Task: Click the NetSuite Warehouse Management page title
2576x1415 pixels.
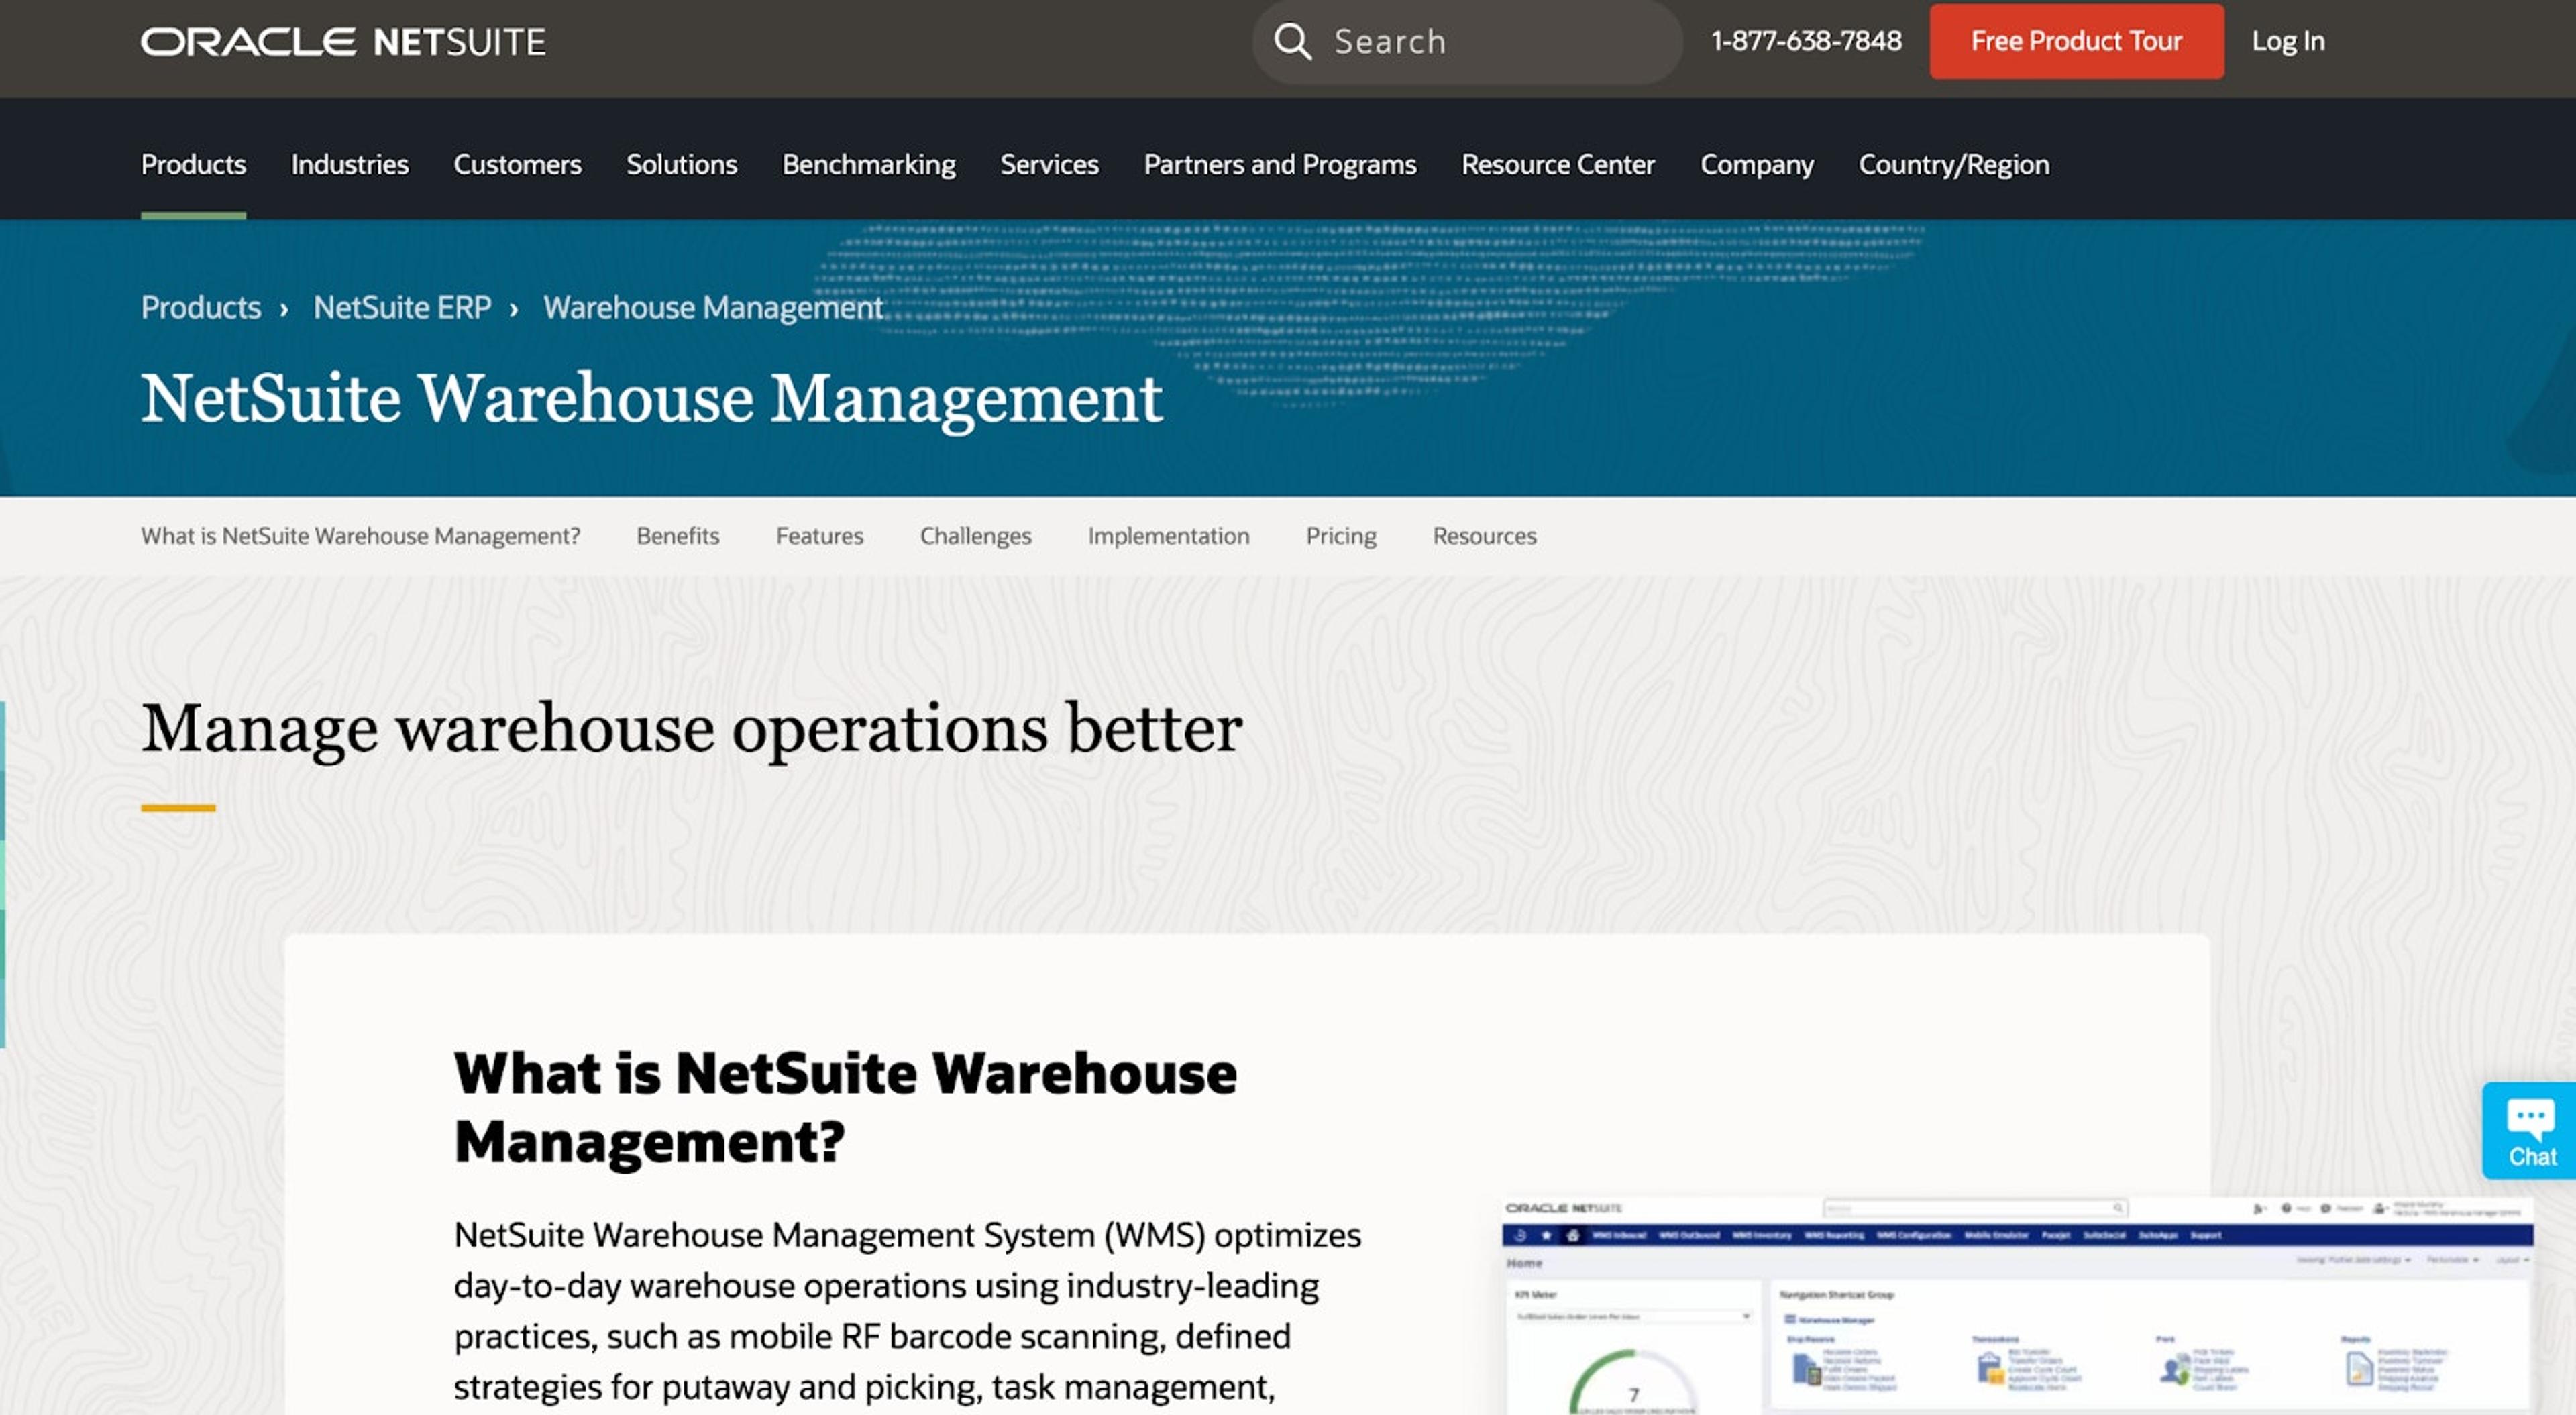Action: coord(651,399)
